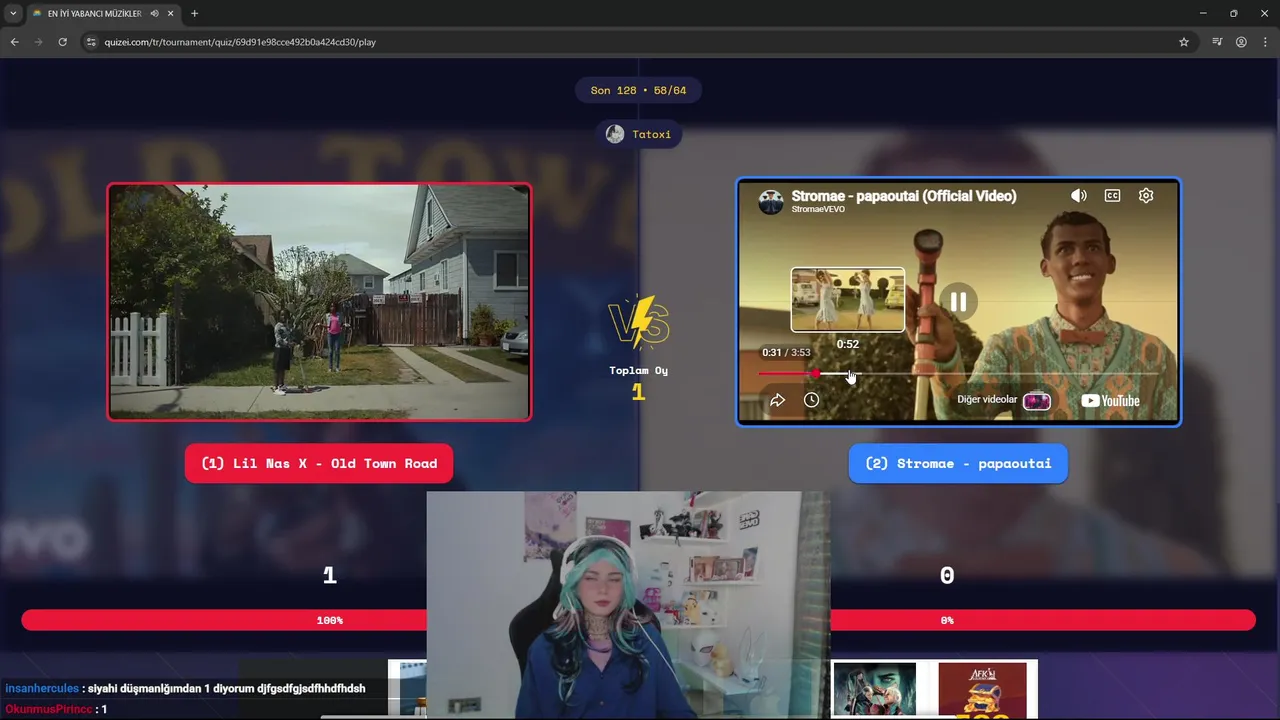This screenshot has height=720, width=1280.
Task: Go back in browser history
Action: (14, 42)
